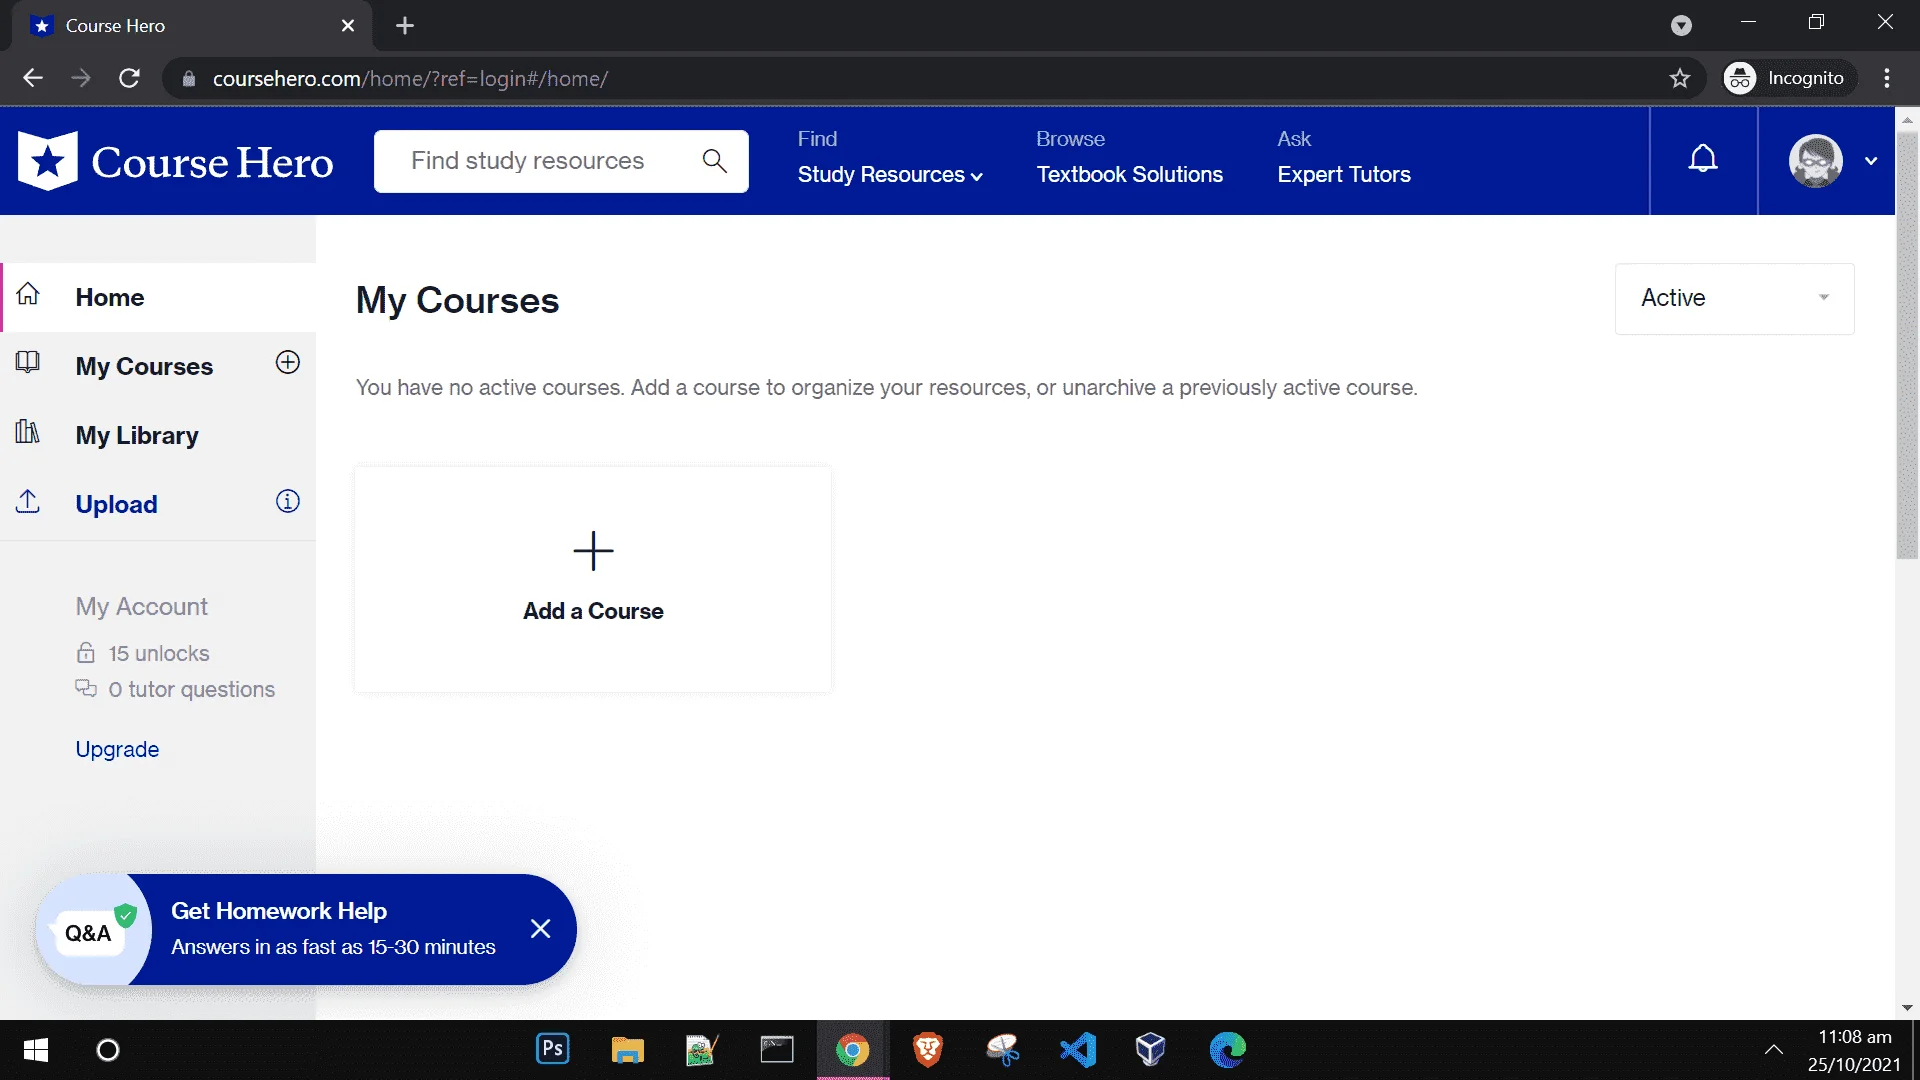Close the Get Homework Help banner
1920x1080 pixels.
[541, 929]
